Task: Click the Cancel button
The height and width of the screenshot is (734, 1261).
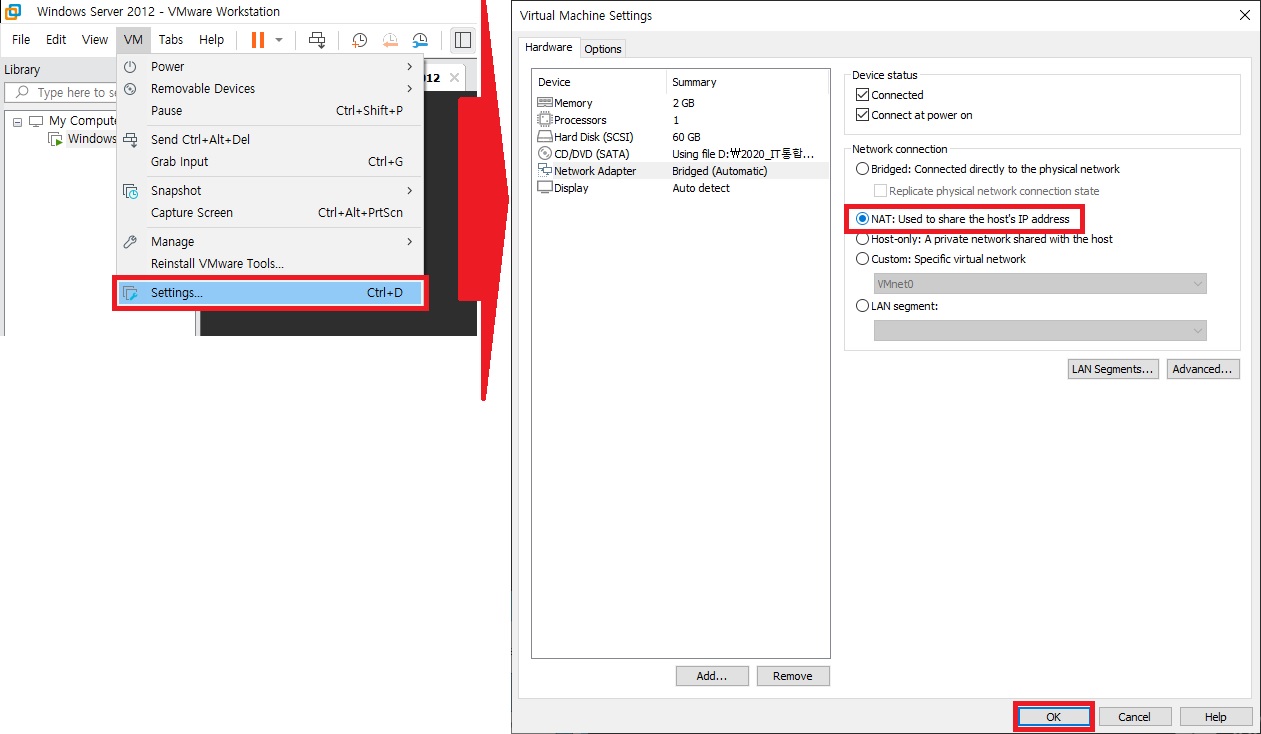Action: [x=1134, y=717]
